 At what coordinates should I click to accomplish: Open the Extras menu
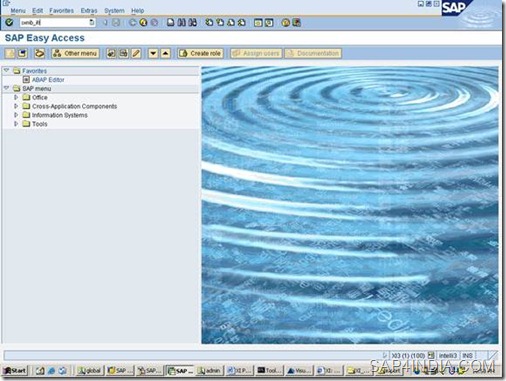coord(89,11)
